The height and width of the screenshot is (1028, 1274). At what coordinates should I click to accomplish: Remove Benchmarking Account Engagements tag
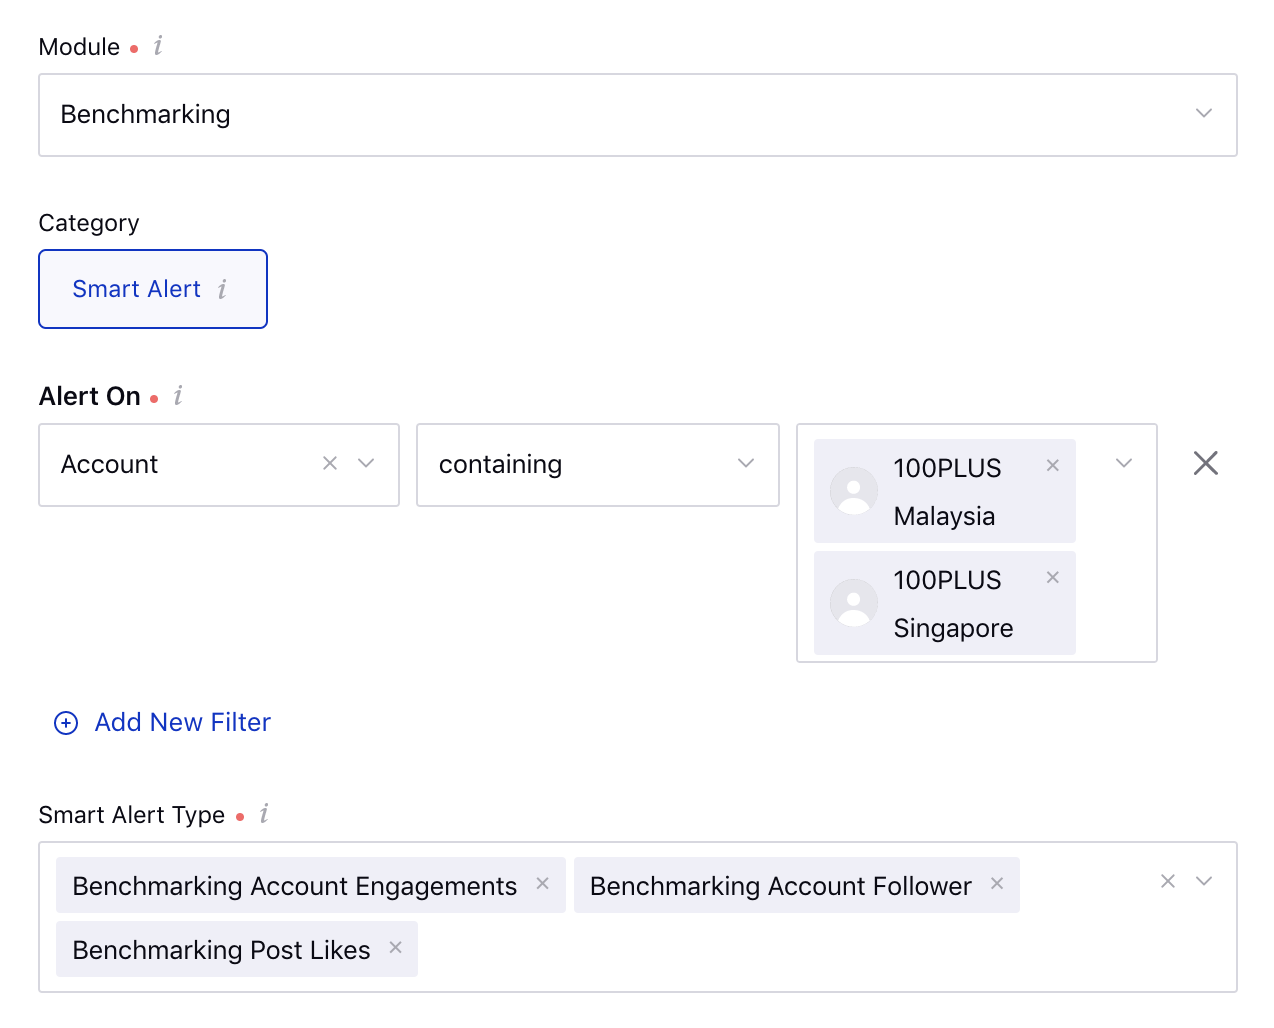click(x=542, y=883)
